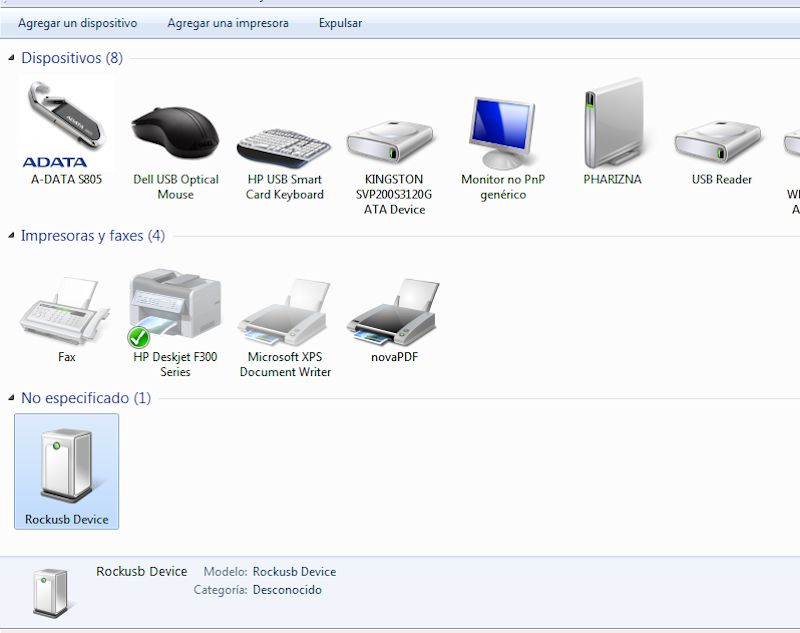Select the PHARIZNA computer icon

tap(613, 123)
